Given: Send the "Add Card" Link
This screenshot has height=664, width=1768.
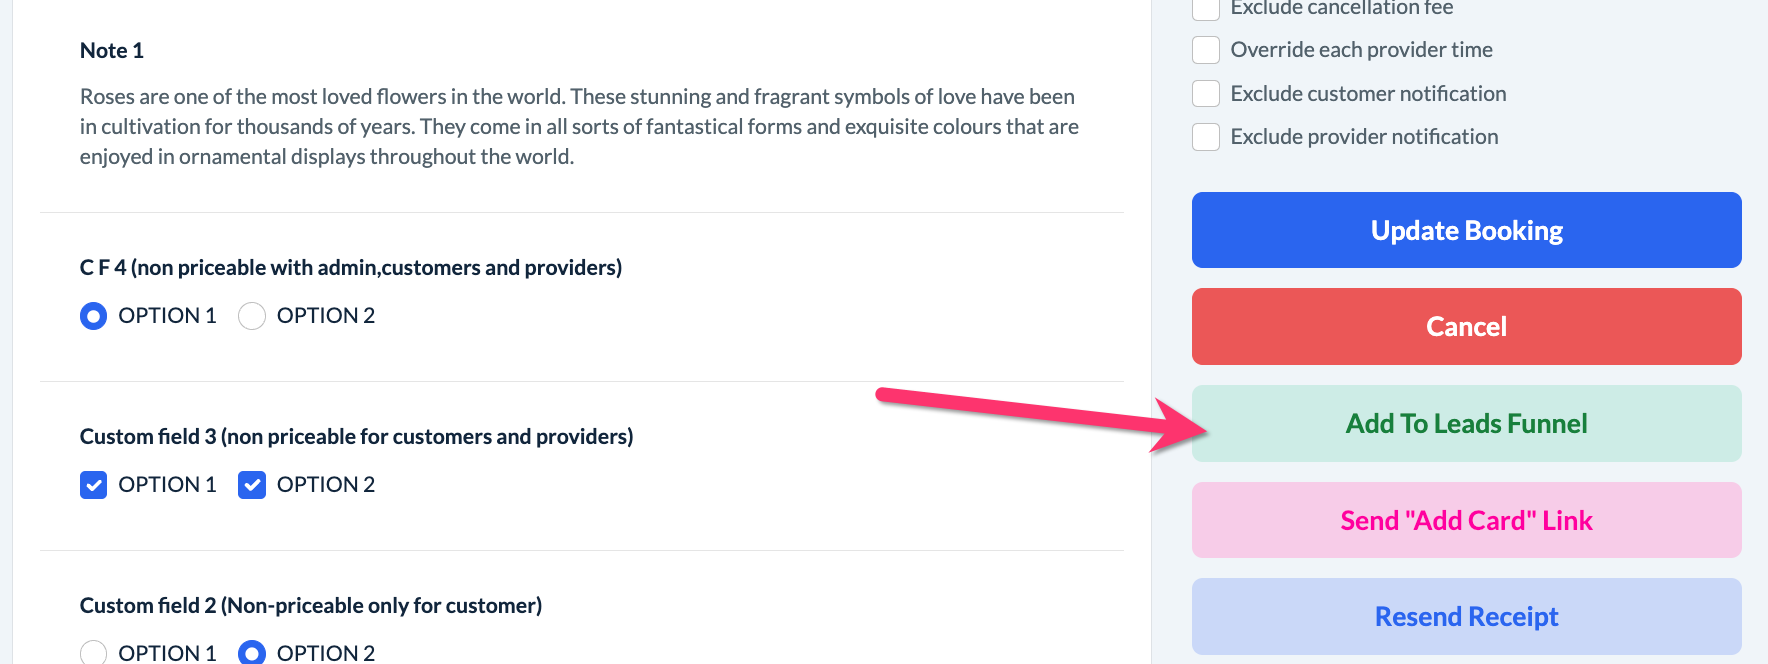Looking at the screenshot, I should click(1466, 520).
